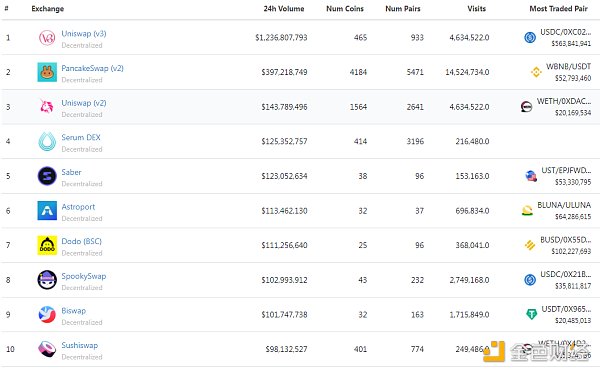Sort by Visits column header

[476, 9]
